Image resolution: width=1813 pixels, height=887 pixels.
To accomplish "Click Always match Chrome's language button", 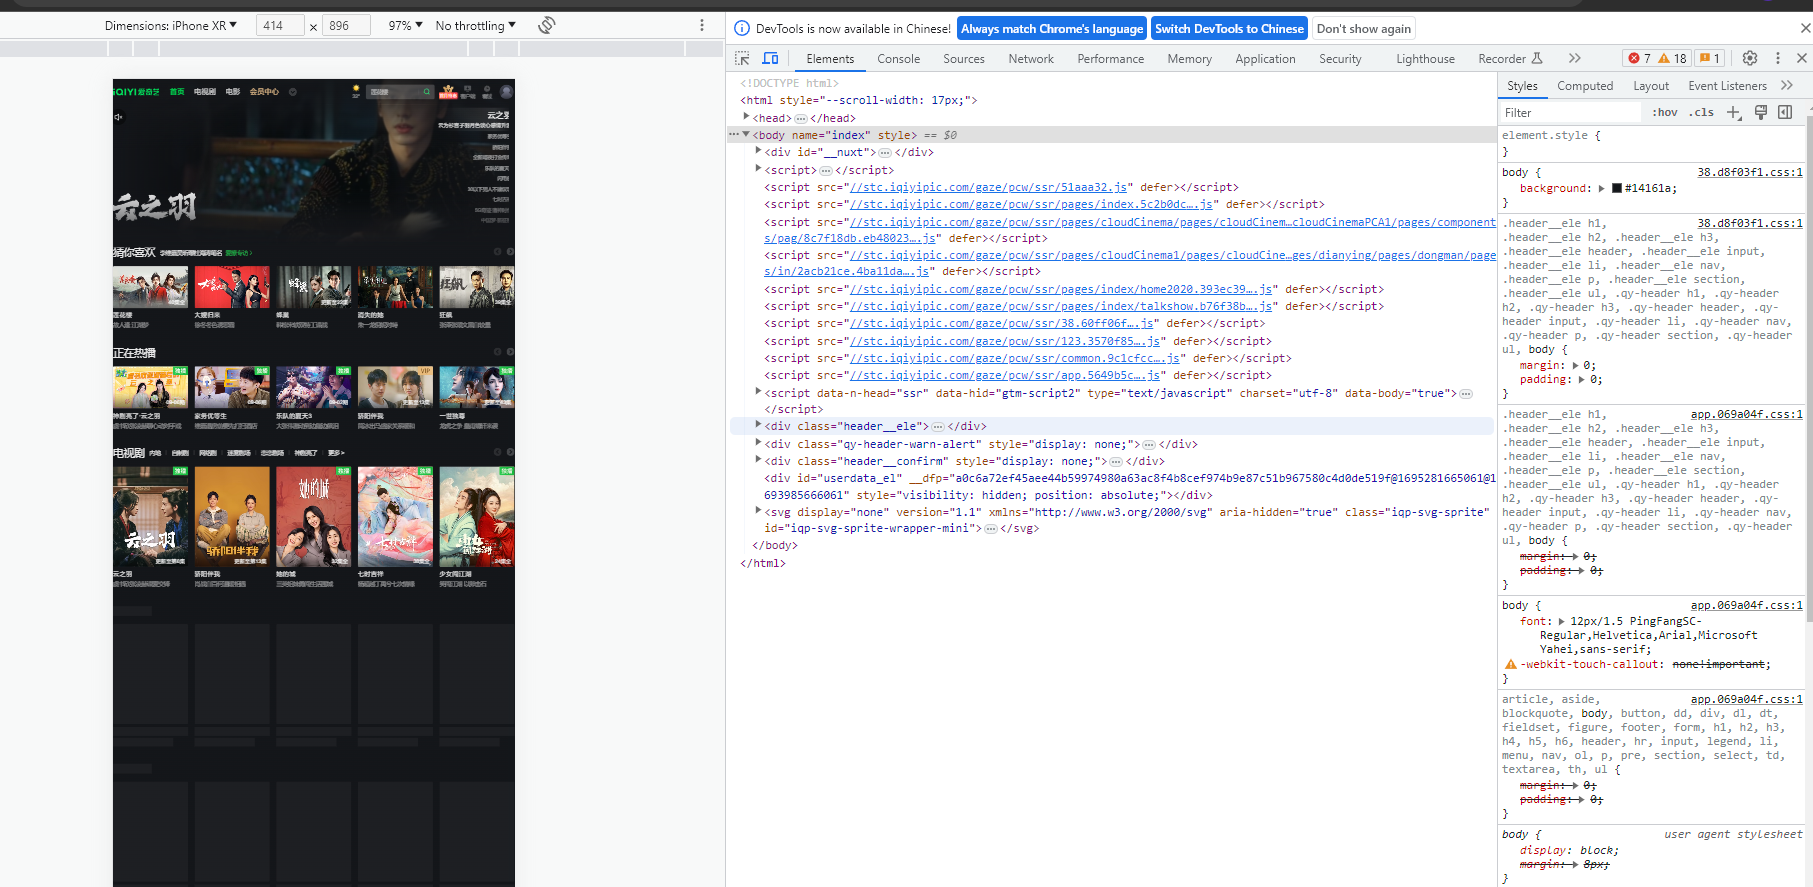I will pos(1051,29).
